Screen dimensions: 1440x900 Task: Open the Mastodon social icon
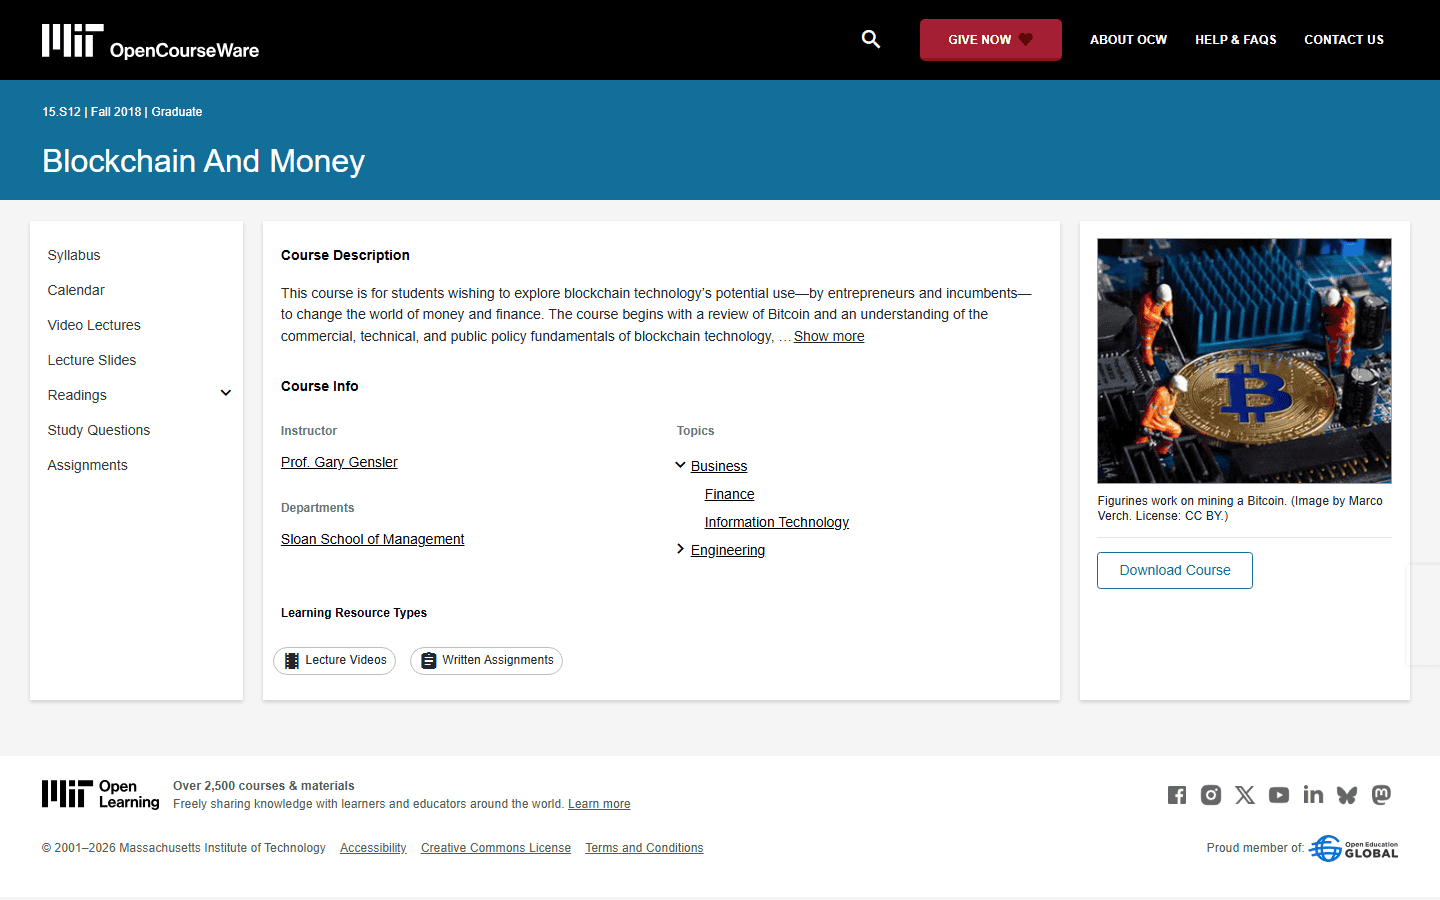click(1381, 795)
